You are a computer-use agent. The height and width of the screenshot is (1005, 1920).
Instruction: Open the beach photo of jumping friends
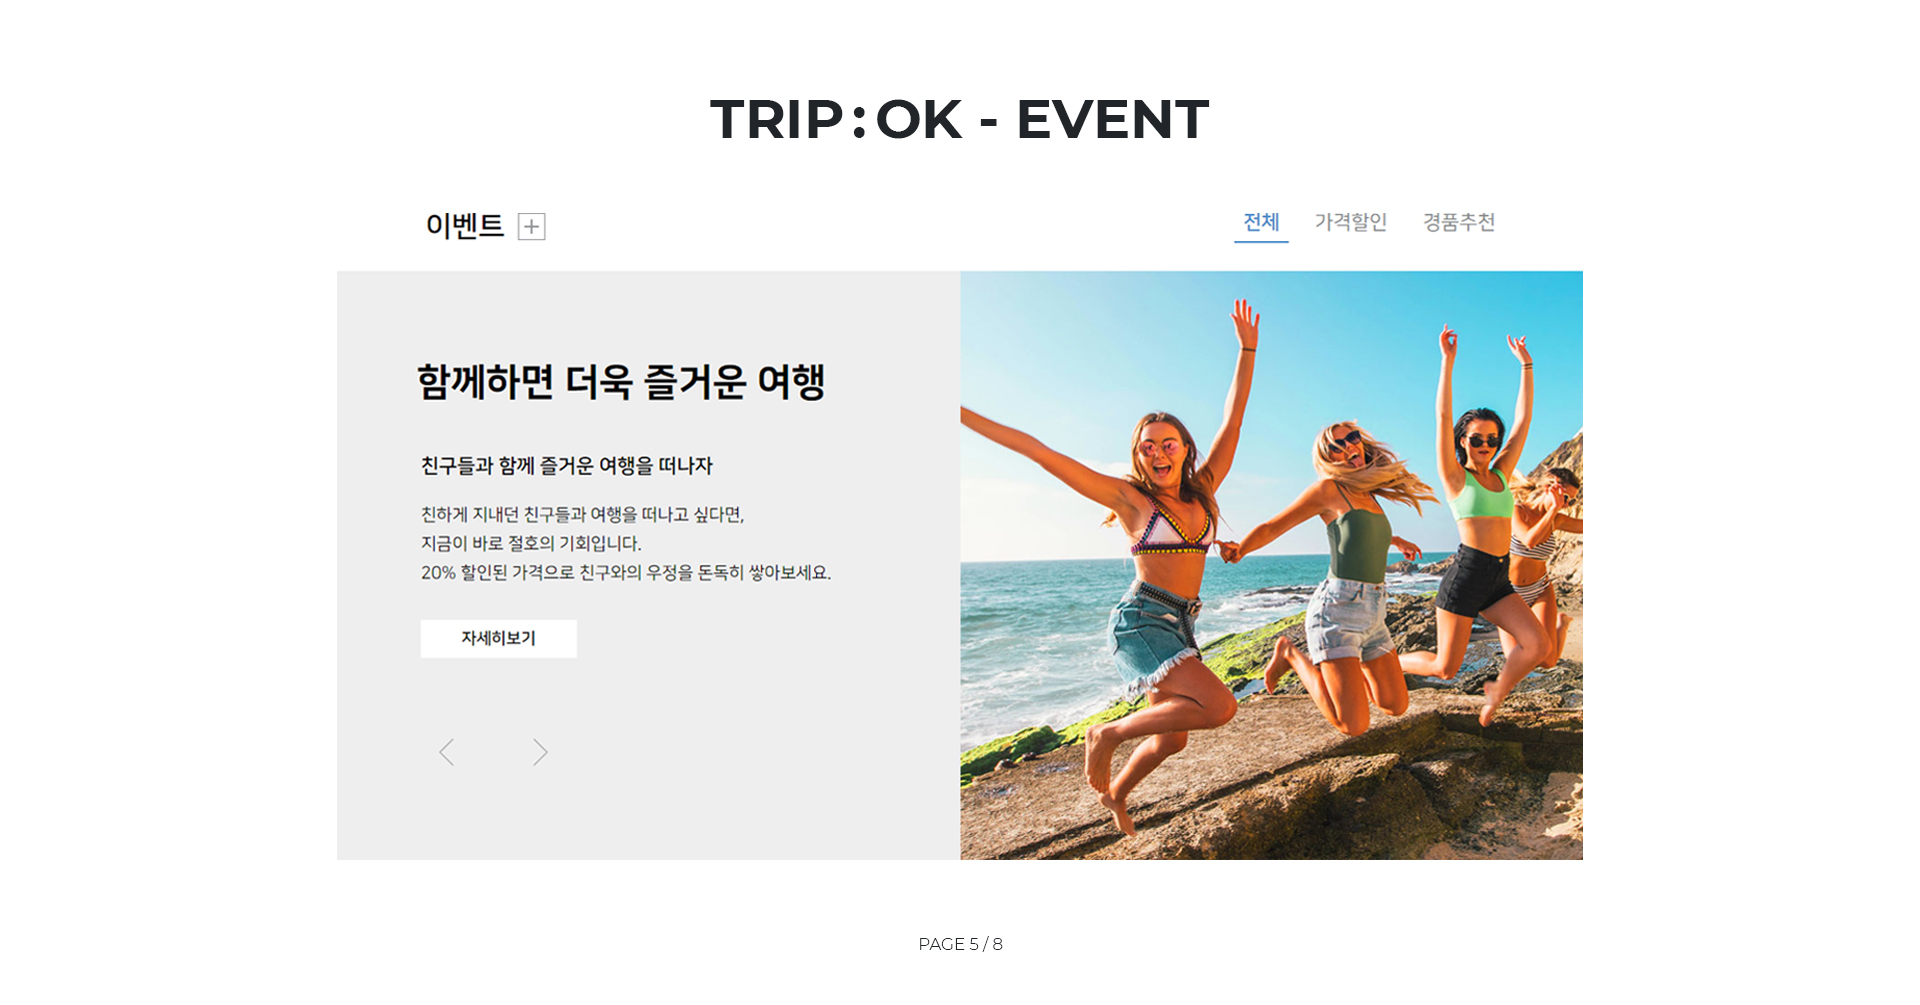coord(1271,565)
